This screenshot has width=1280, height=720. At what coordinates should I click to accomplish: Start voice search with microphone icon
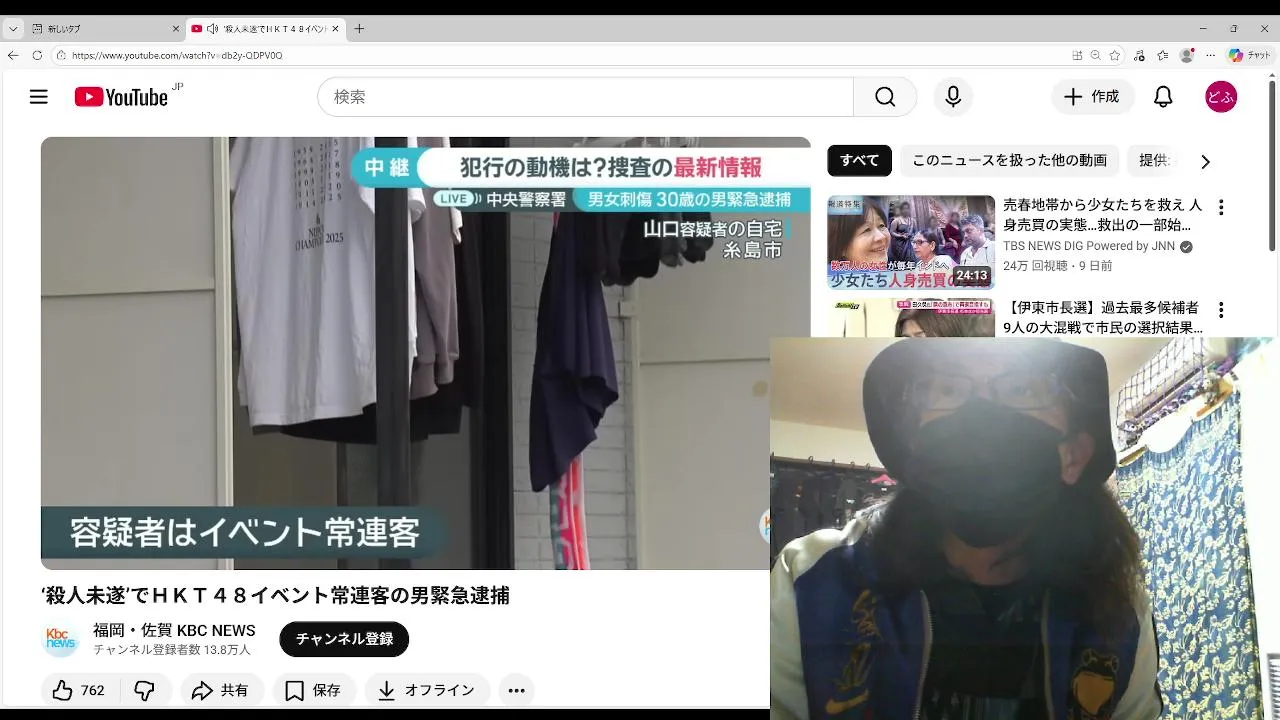click(x=953, y=97)
